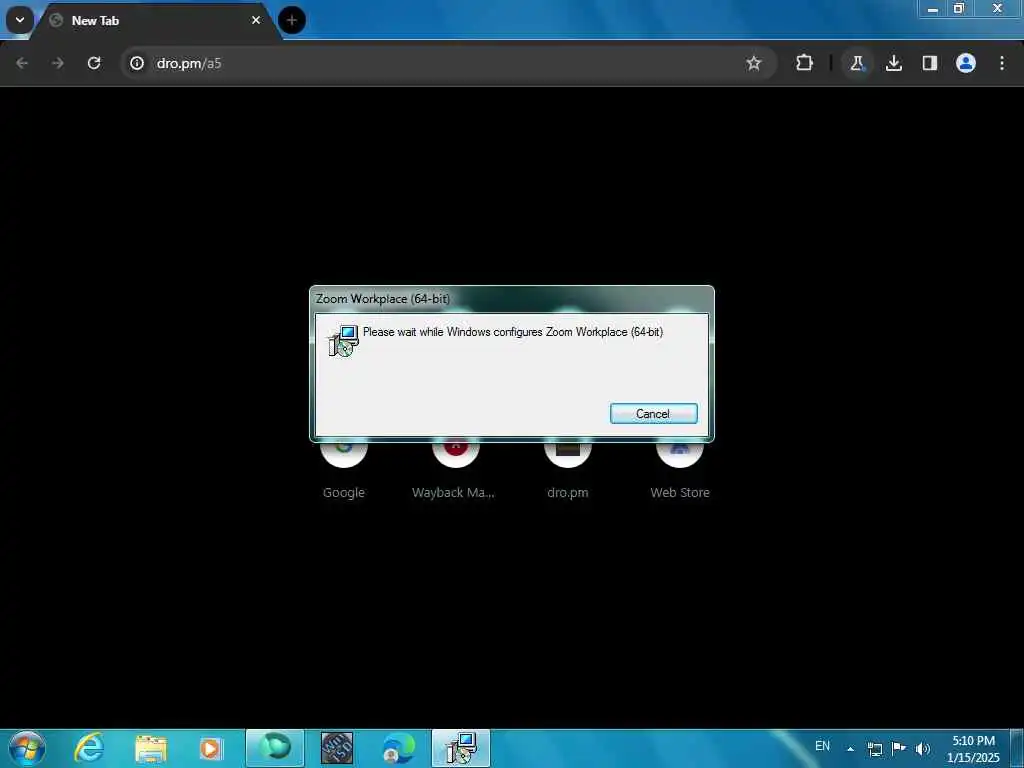The height and width of the screenshot is (768, 1024).
Task: Open the Chrome three-dot menu
Action: point(1001,63)
